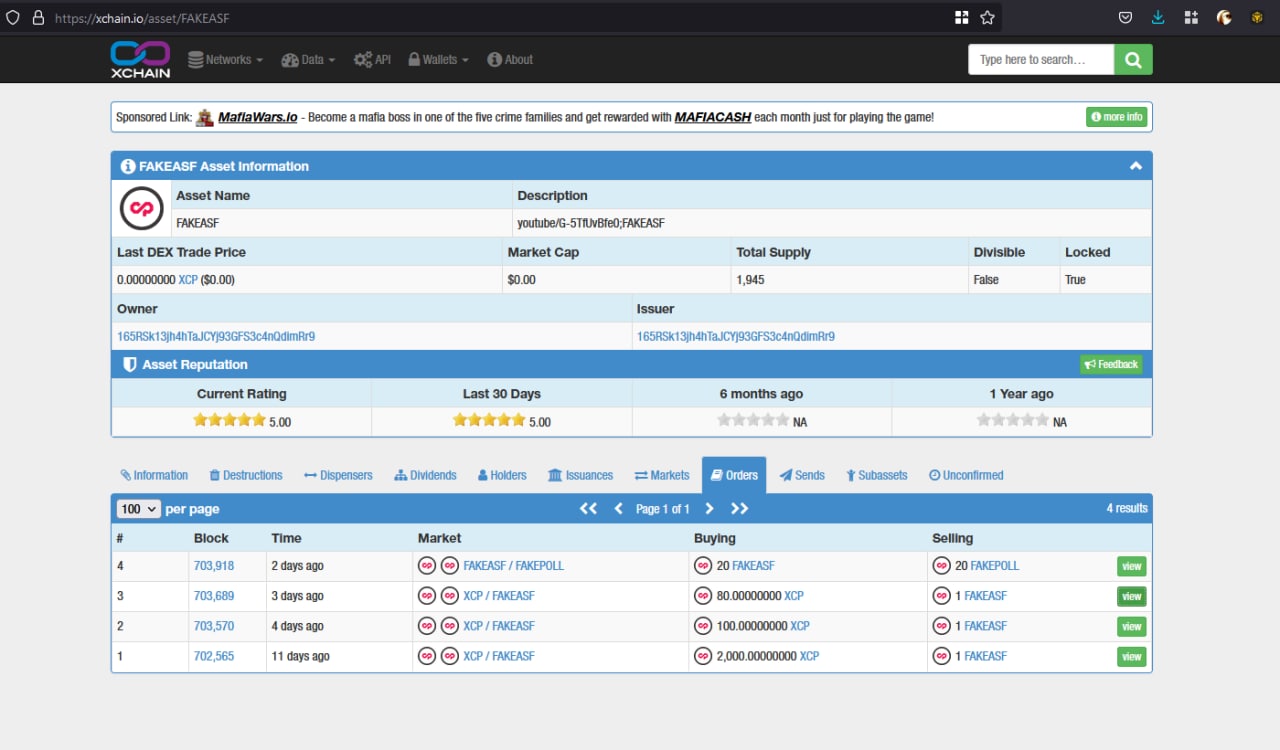Open the Issuer address link

click(x=736, y=337)
